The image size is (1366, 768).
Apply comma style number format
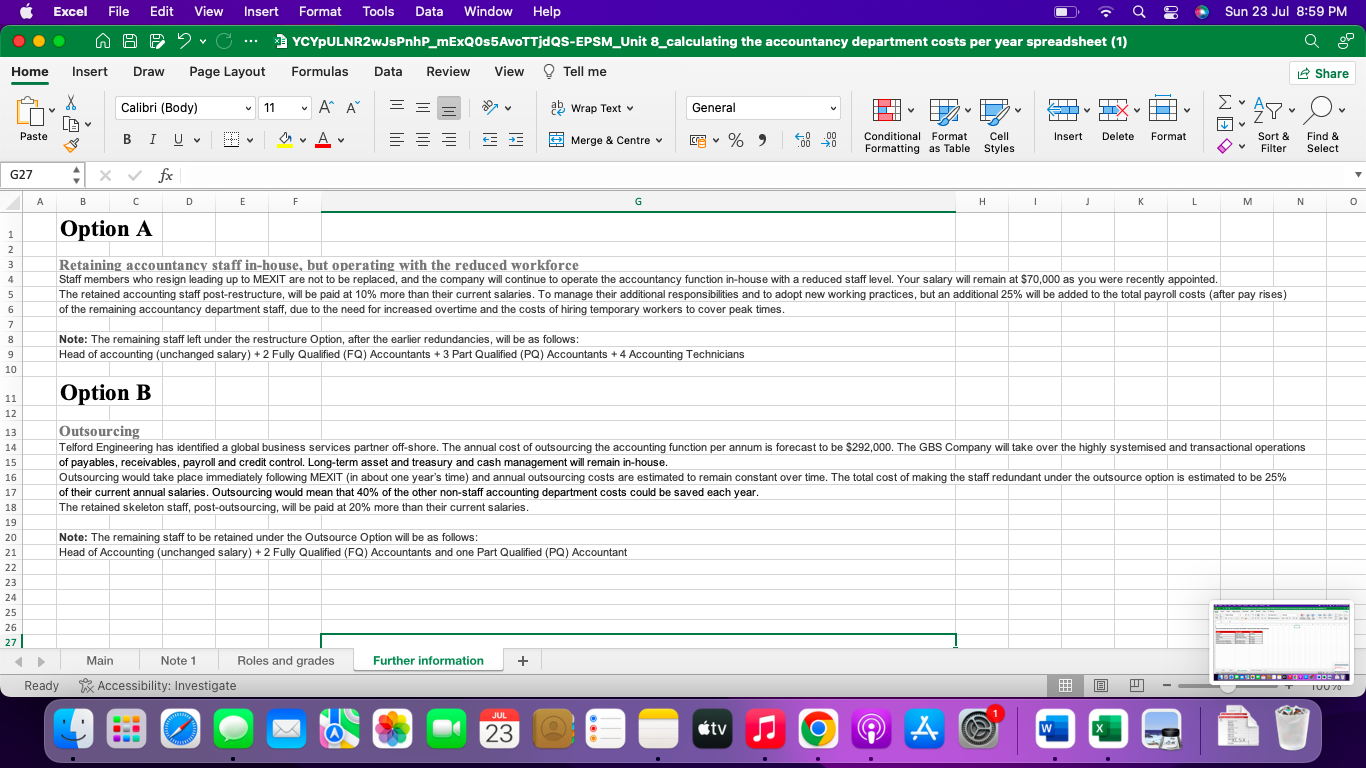(763, 140)
